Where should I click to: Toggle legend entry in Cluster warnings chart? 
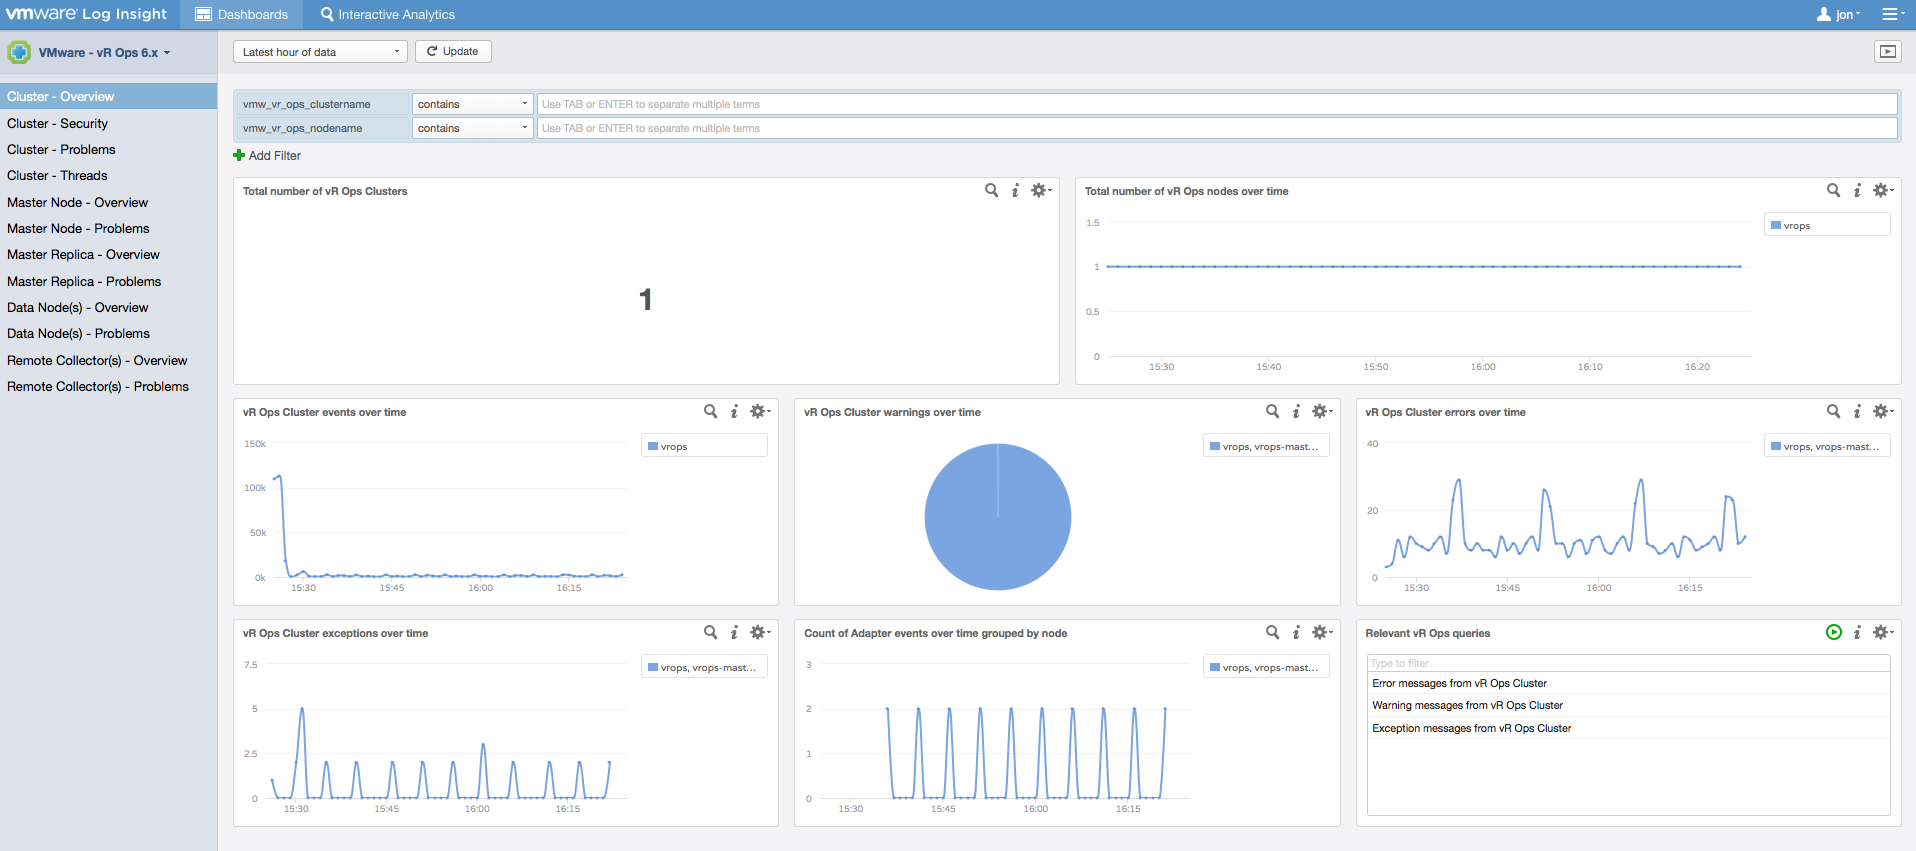click(x=1266, y=446)
